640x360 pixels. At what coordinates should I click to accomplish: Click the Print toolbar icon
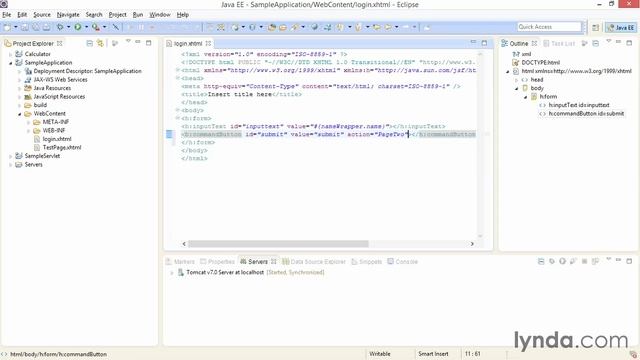[x=46, y=27]
